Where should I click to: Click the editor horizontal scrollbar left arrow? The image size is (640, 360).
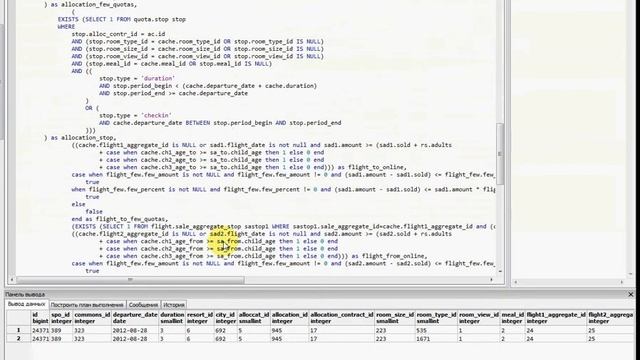pos(11,280)
